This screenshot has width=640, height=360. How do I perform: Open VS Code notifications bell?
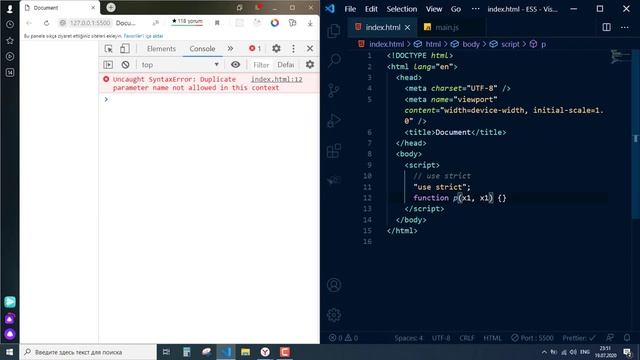627,338
